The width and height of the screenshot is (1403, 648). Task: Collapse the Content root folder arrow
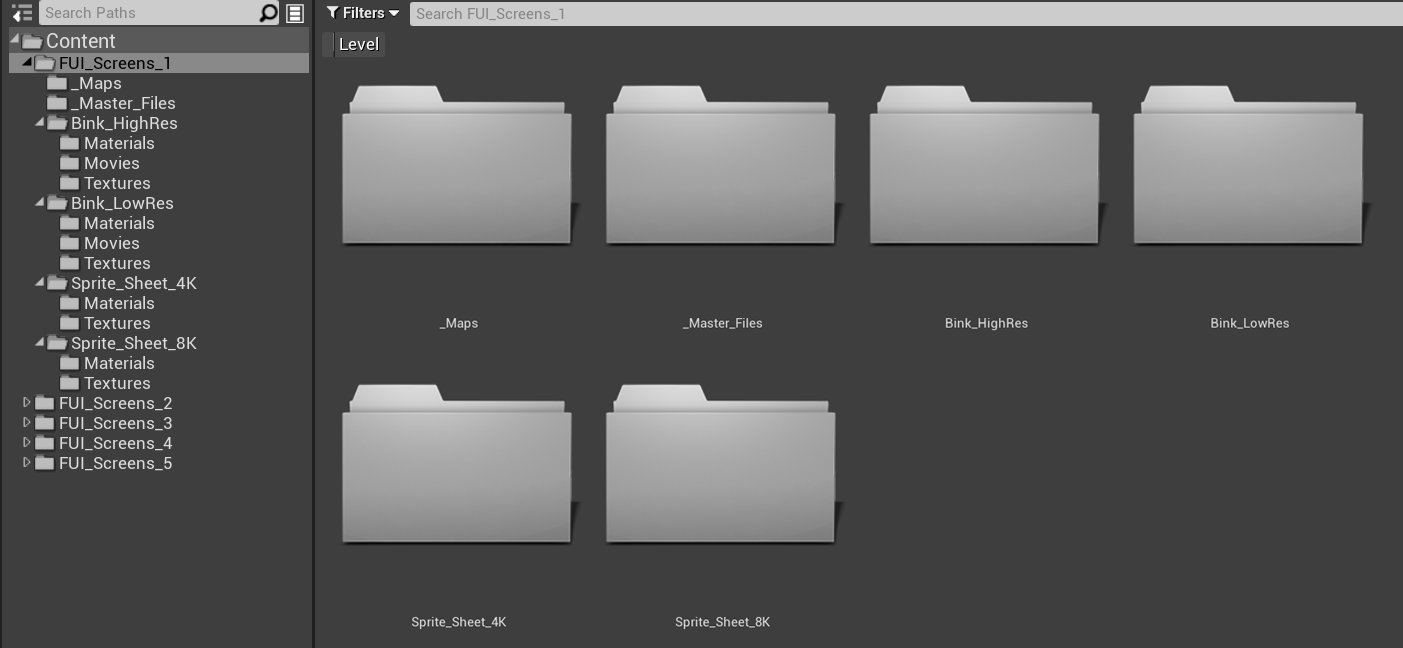tap(15, 40)
